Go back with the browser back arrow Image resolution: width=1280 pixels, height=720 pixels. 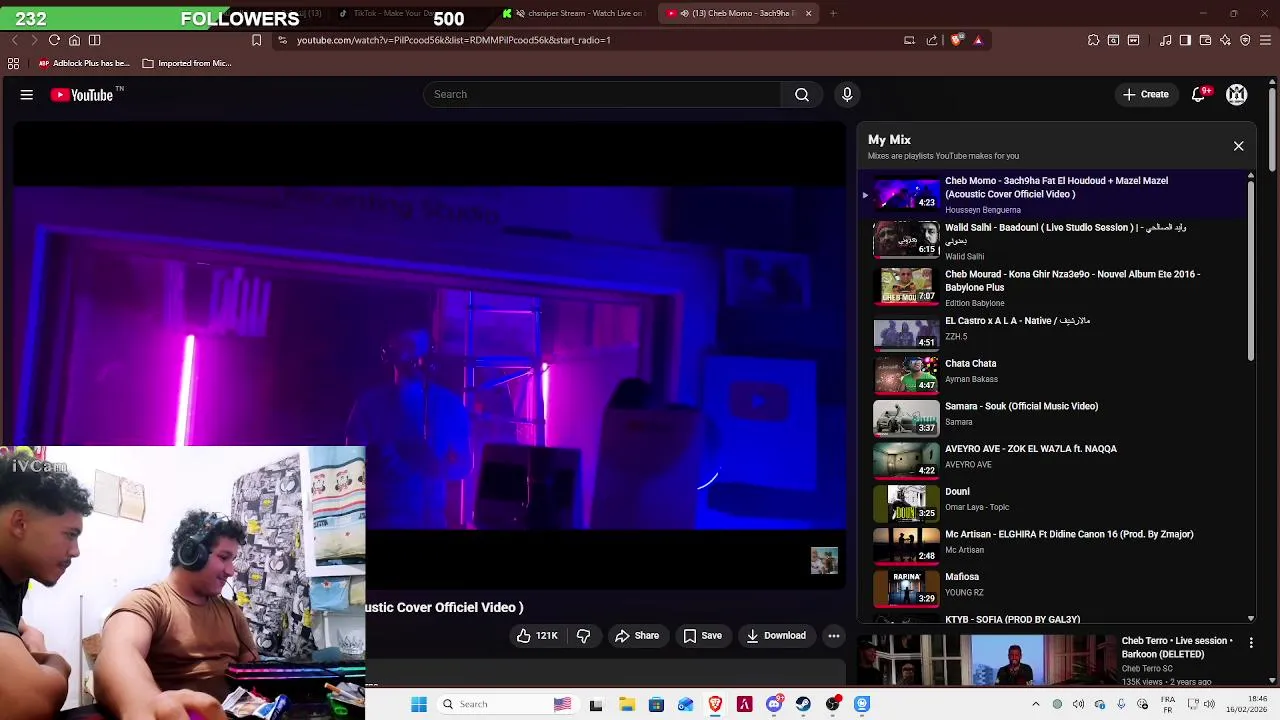[14, 40]
